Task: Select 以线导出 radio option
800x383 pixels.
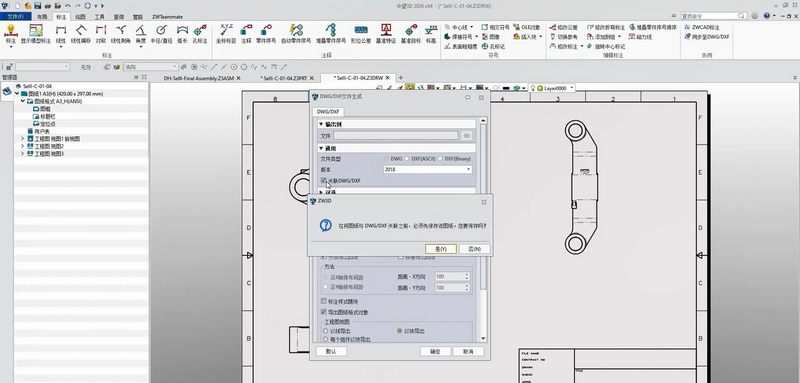Action: click(x=326, y=331)
